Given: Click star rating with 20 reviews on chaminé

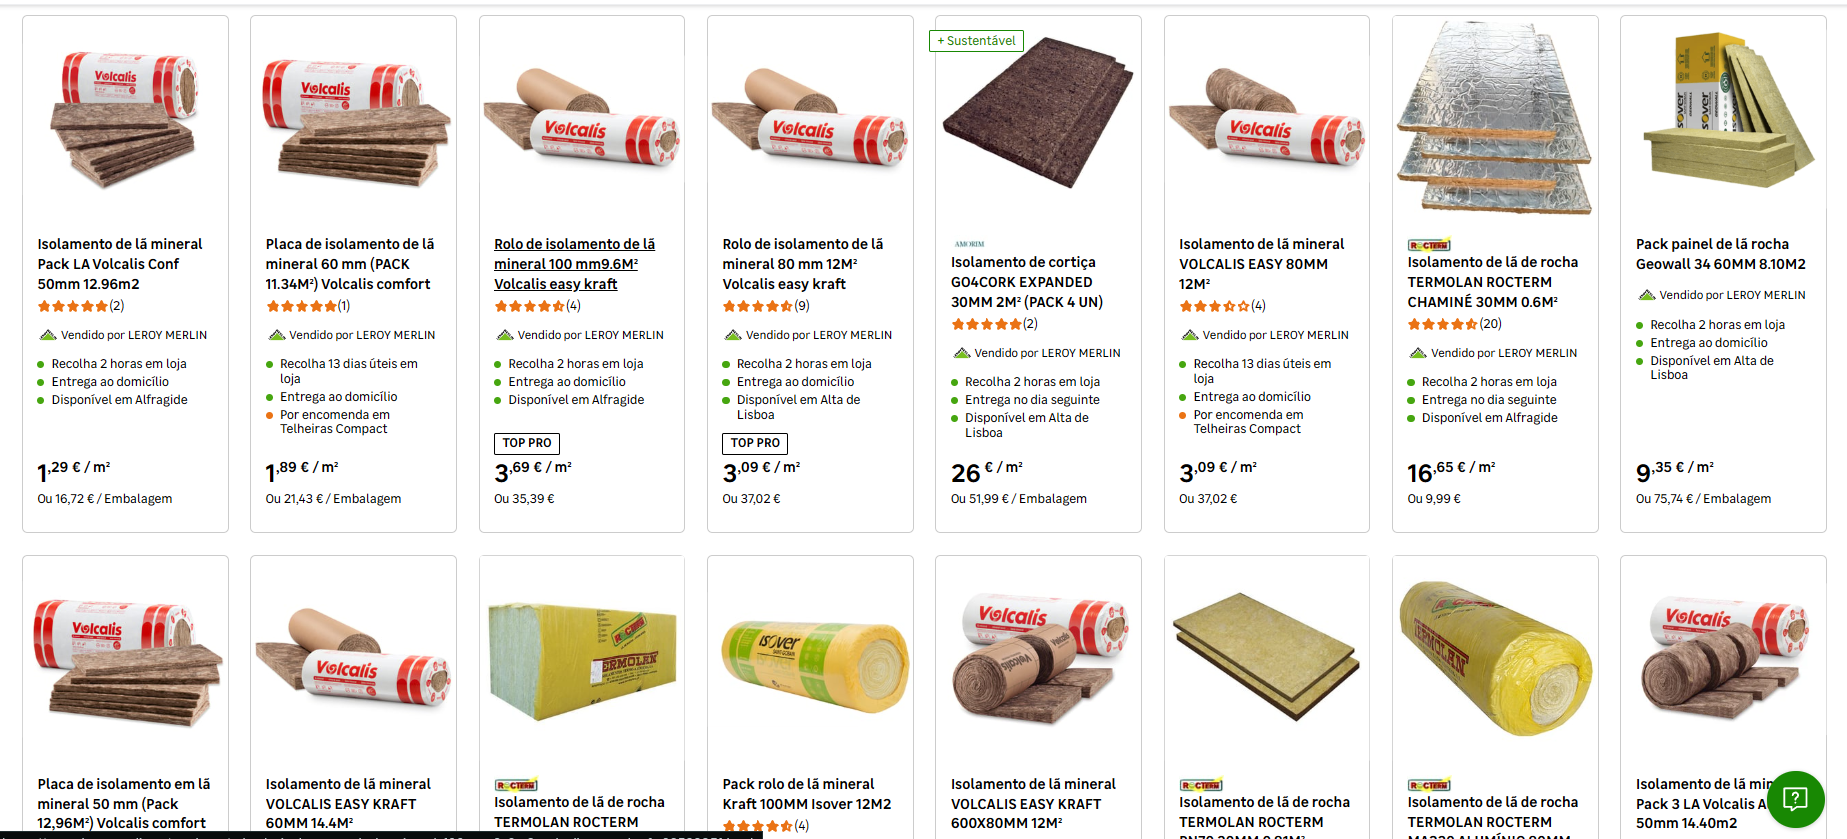Looking at the screenshot, I should pyautogui.click(x=1443, y=324).
